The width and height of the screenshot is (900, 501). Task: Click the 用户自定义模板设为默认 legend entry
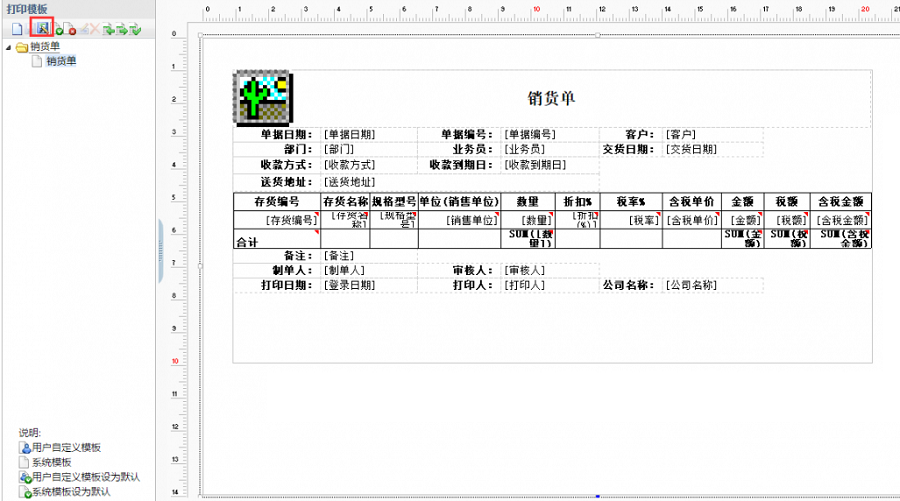click(80, 477)
